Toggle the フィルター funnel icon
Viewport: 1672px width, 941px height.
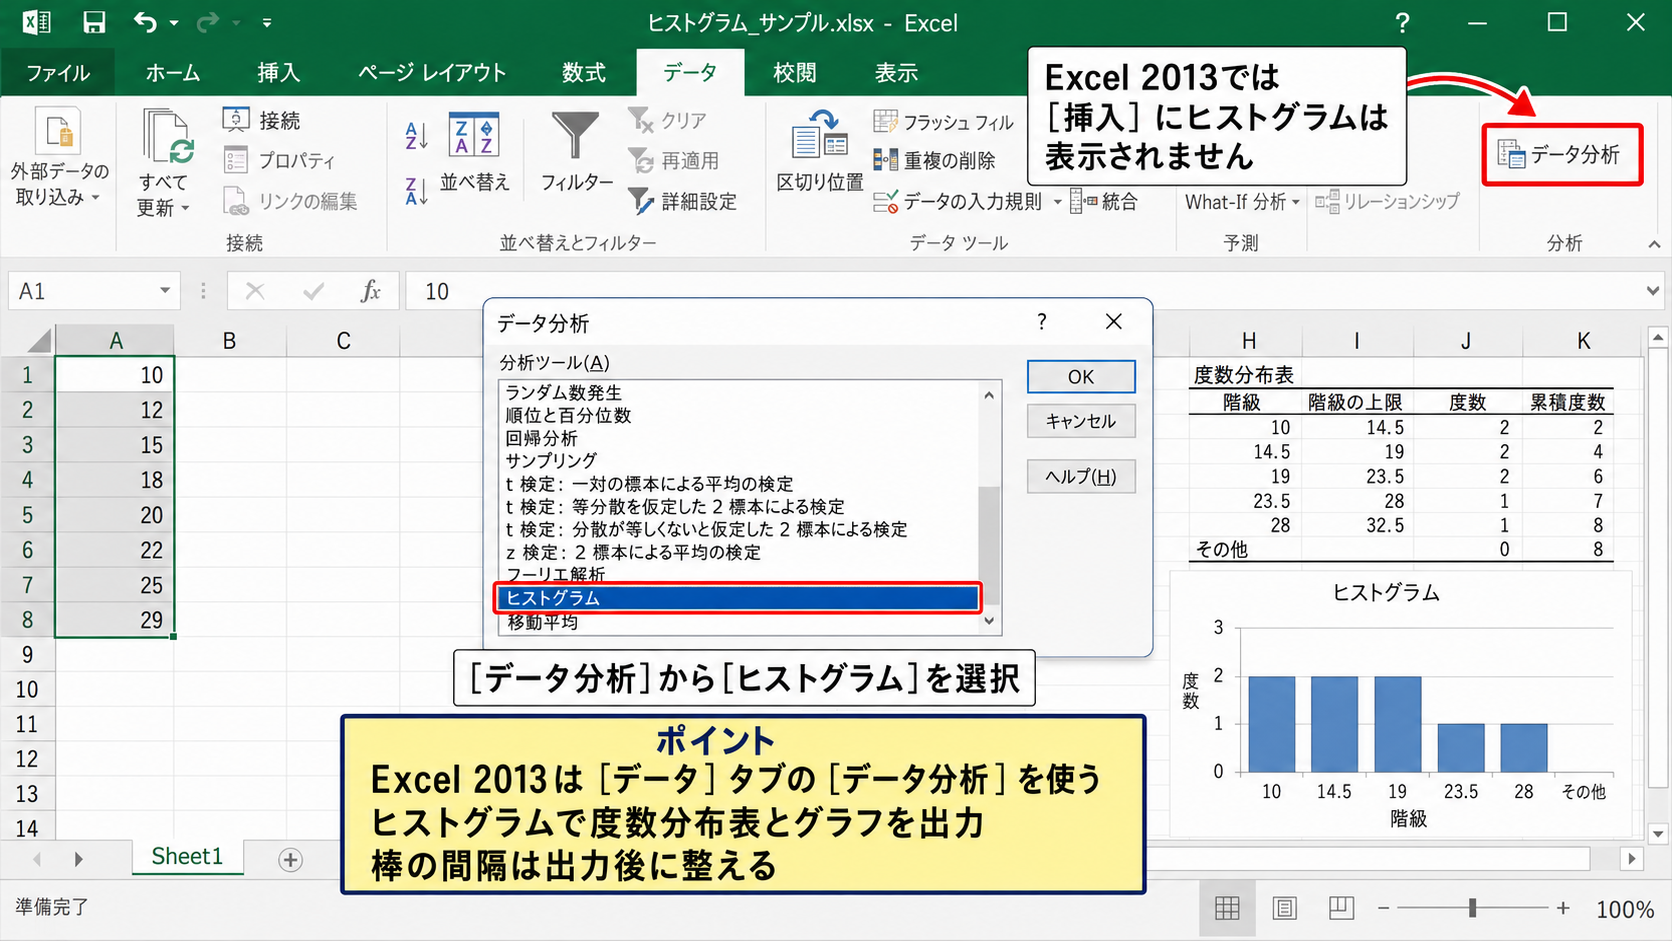575,135
